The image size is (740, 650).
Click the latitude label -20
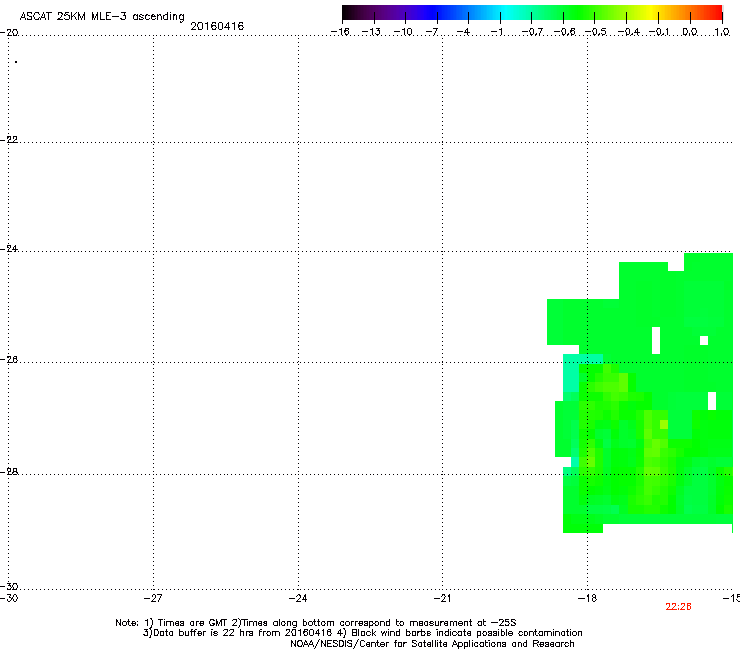(9, 33)
